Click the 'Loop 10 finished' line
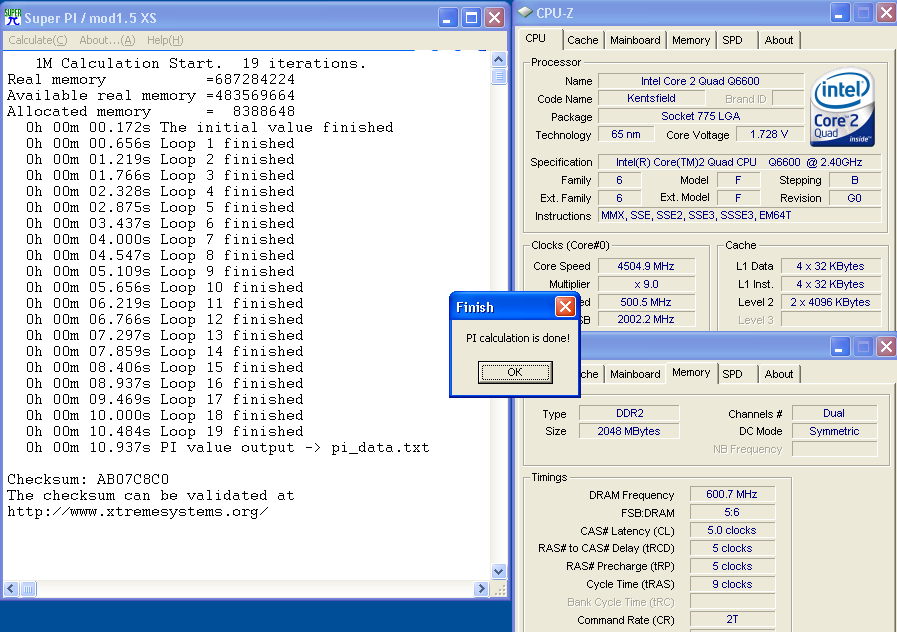The height and width of the screenshot is (632, 897). 164,287
